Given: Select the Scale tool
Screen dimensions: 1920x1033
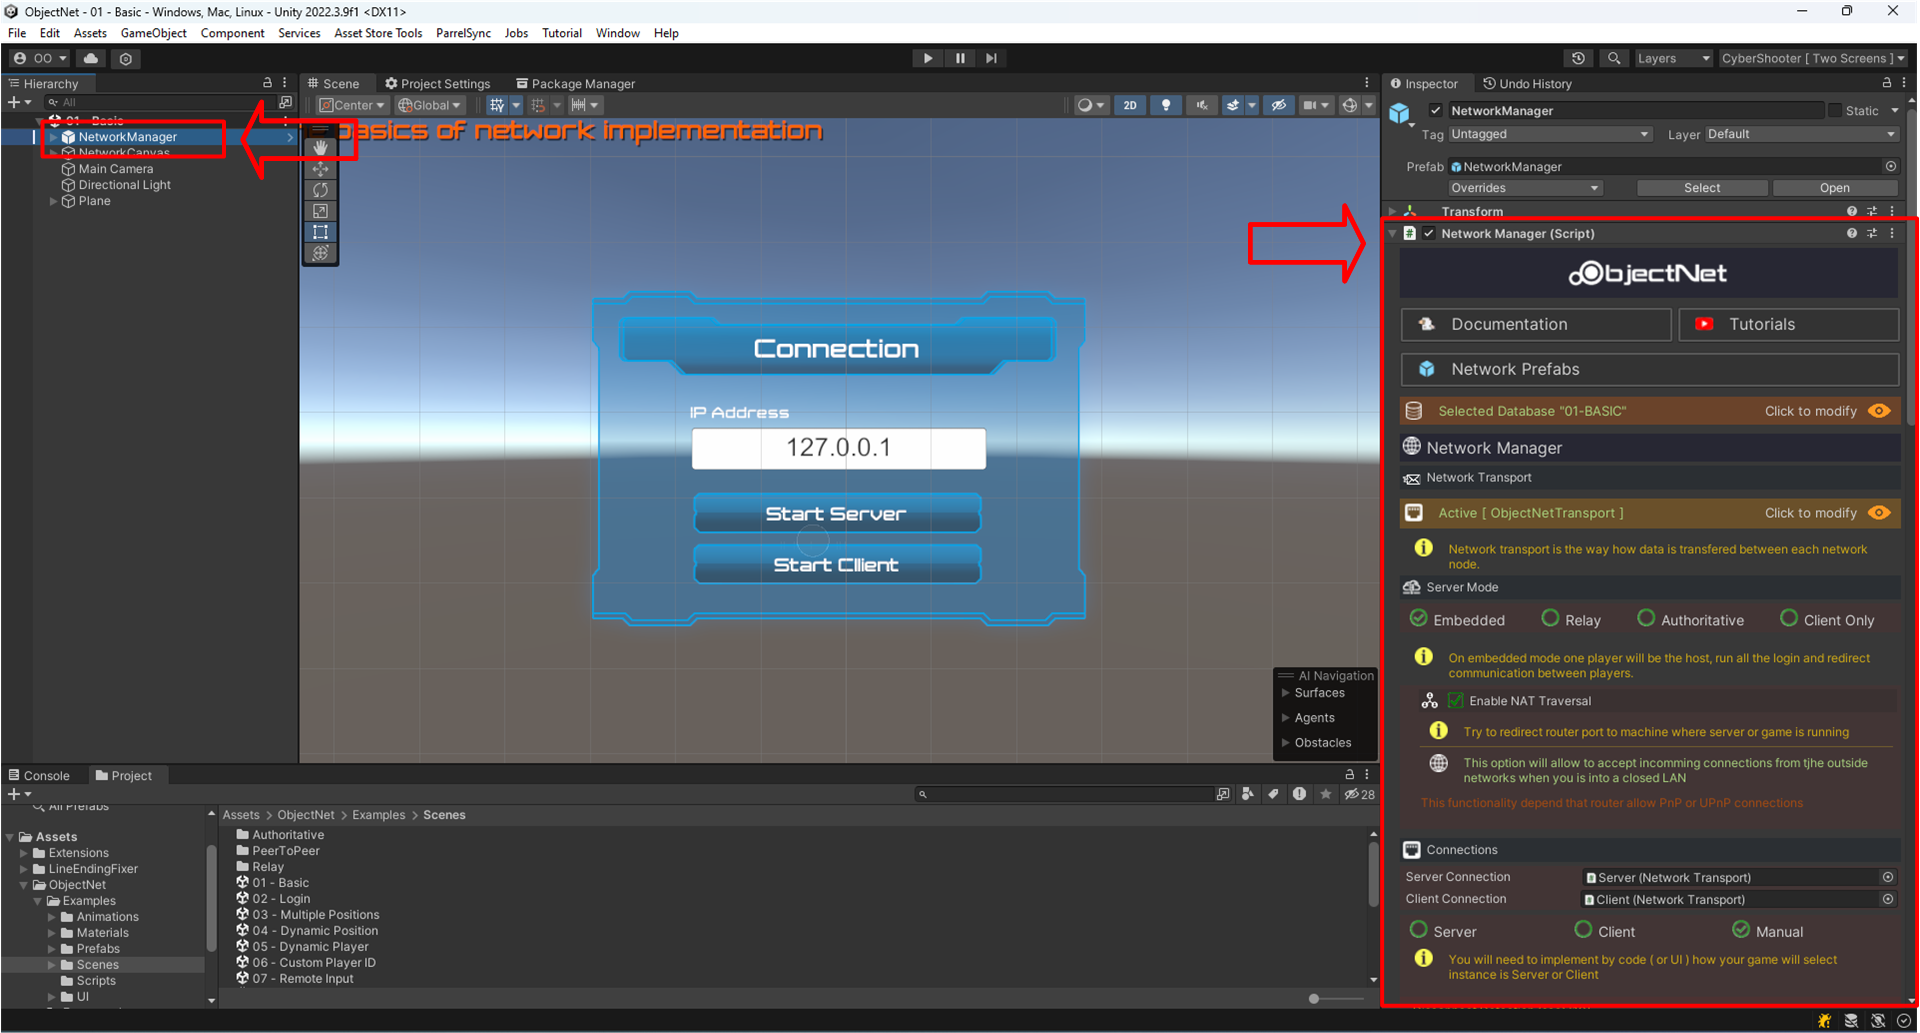Looking at the screenshot, I should [x=320, y=211].
